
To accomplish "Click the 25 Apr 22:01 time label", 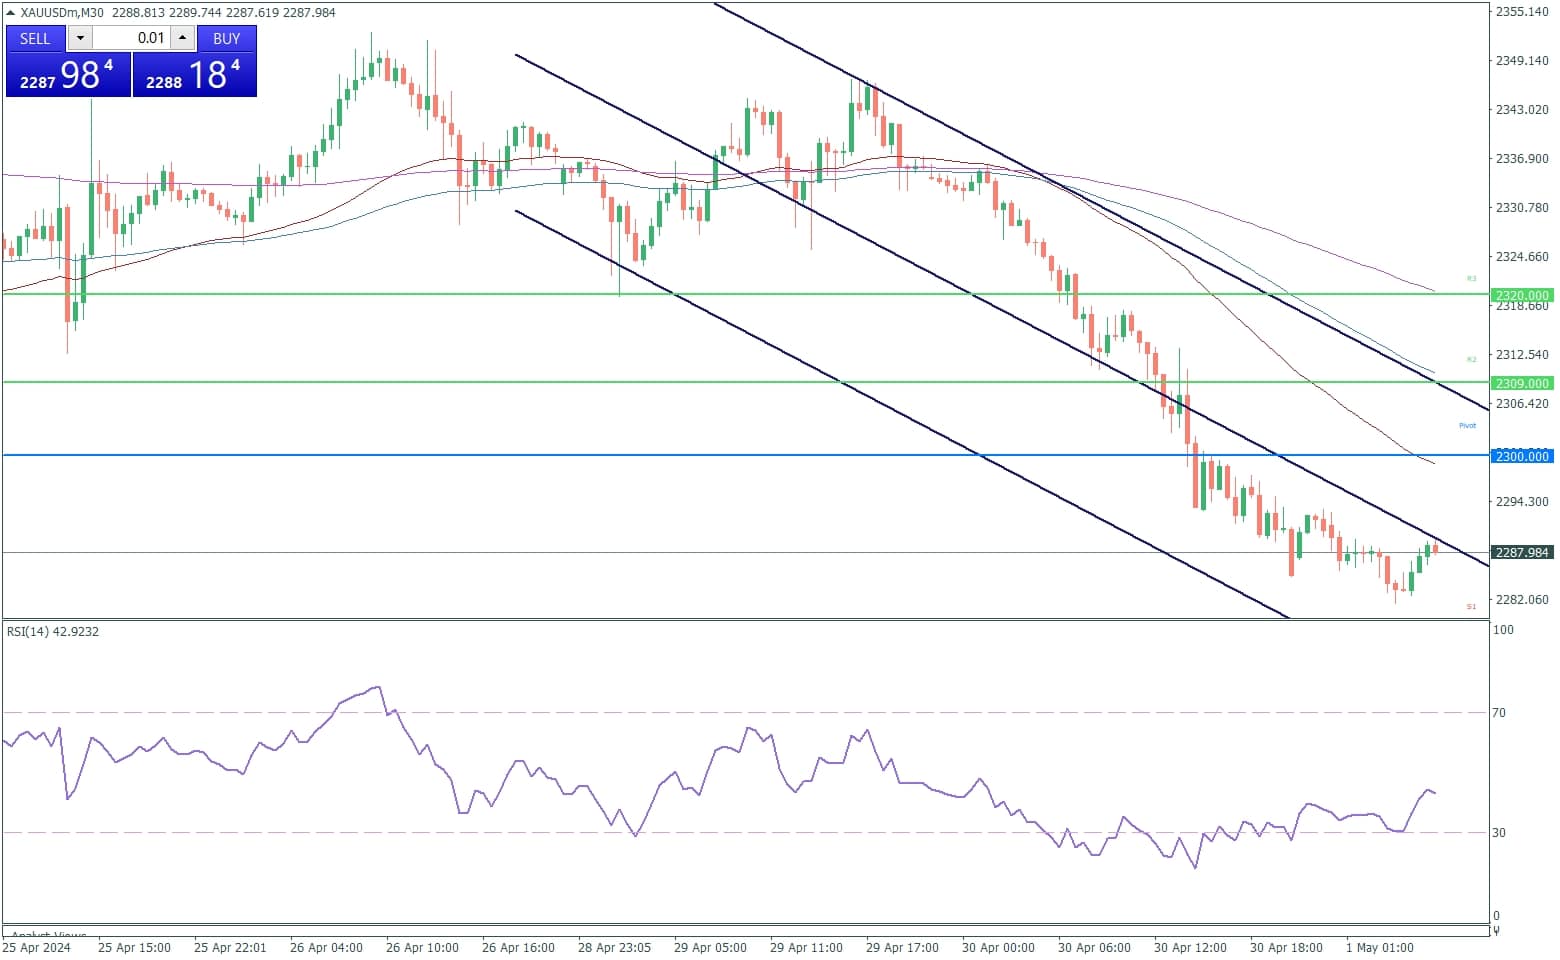I will pyautogui.click(x=230, y=947).
